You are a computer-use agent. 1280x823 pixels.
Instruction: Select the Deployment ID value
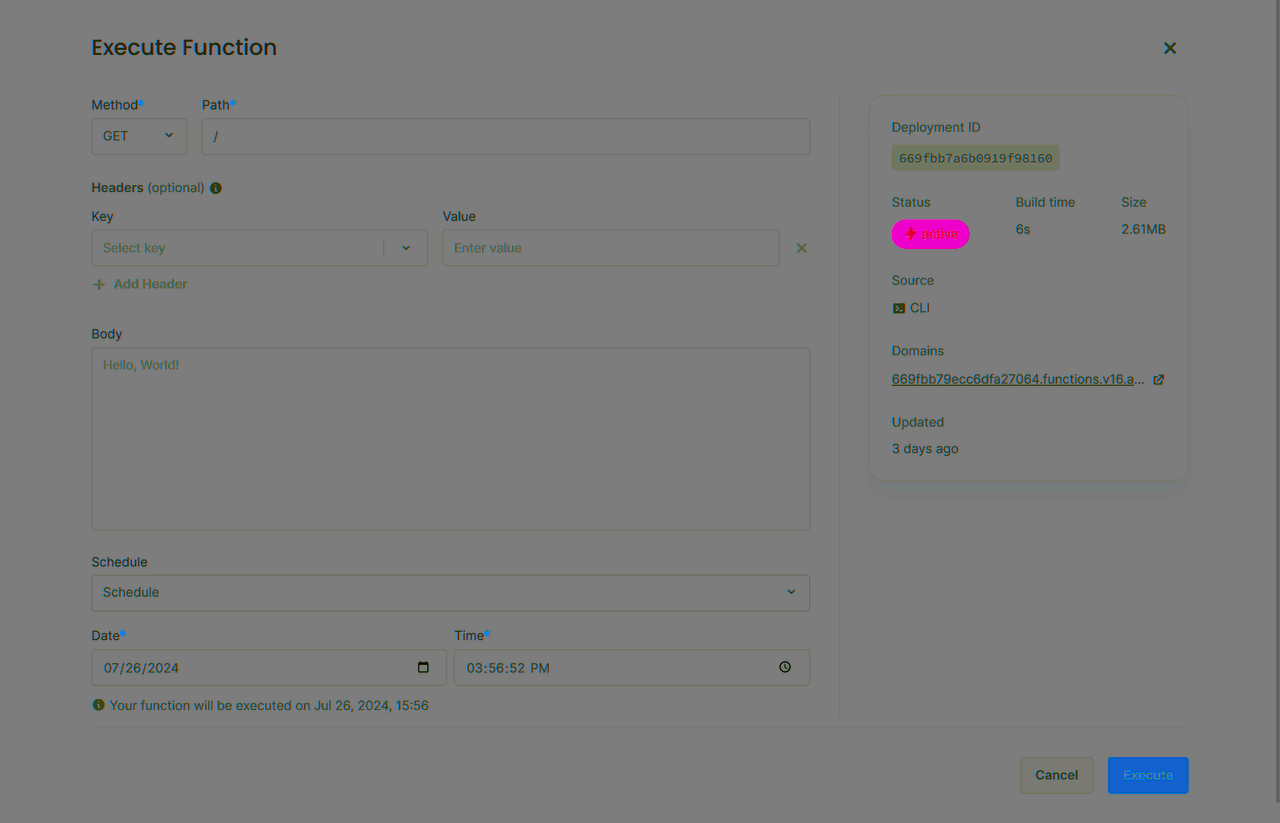[975, 157]
